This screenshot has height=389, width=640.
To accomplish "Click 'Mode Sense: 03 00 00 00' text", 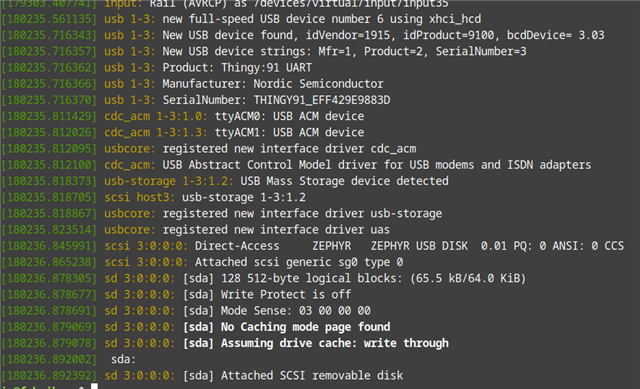I will [296, 311].
